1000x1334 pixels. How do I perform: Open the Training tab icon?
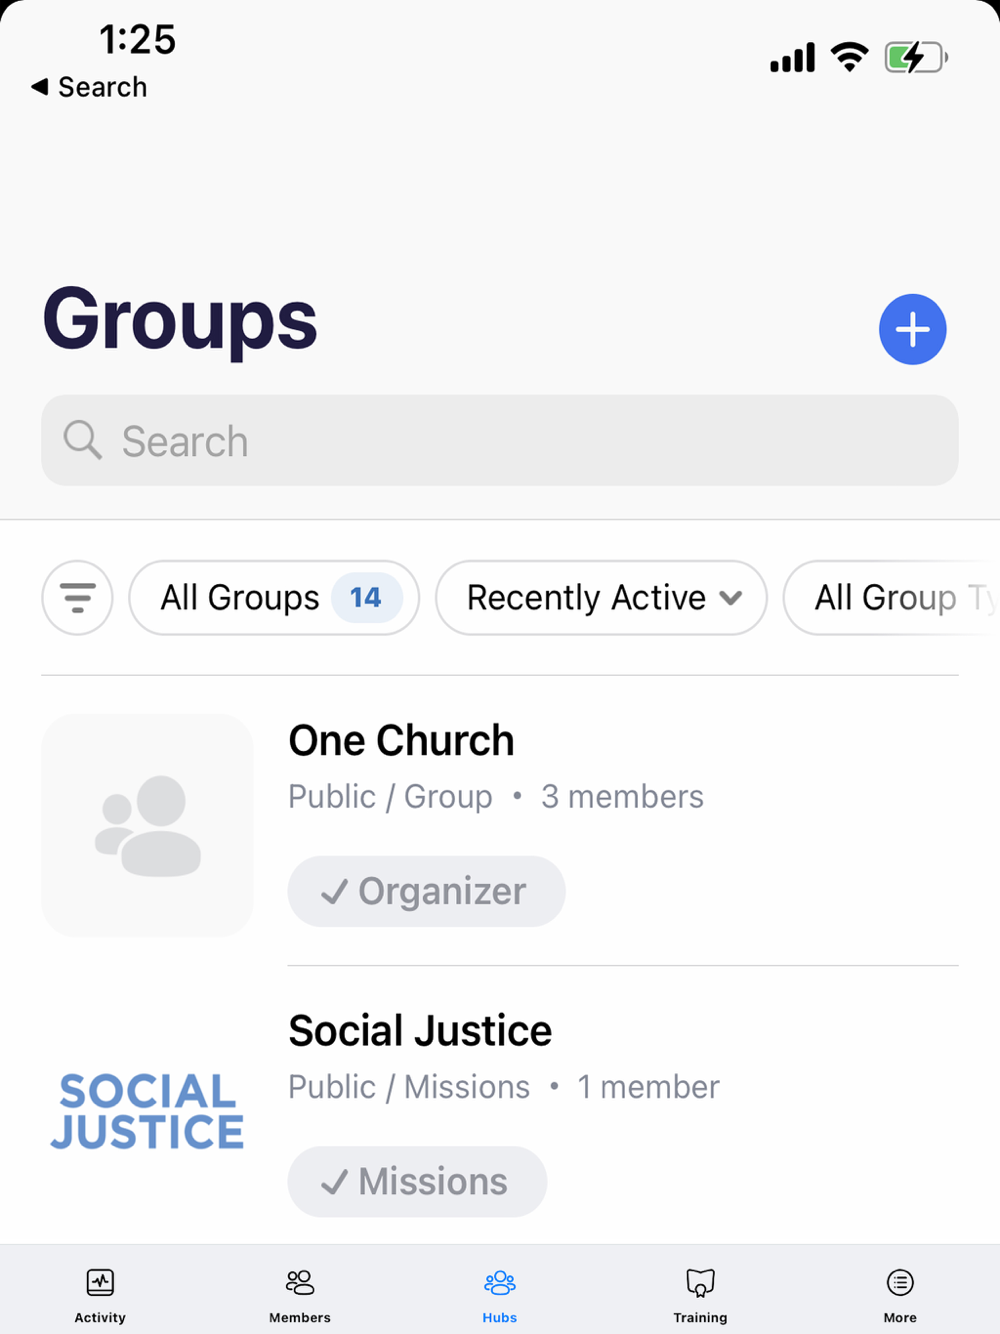(700, 1282)
